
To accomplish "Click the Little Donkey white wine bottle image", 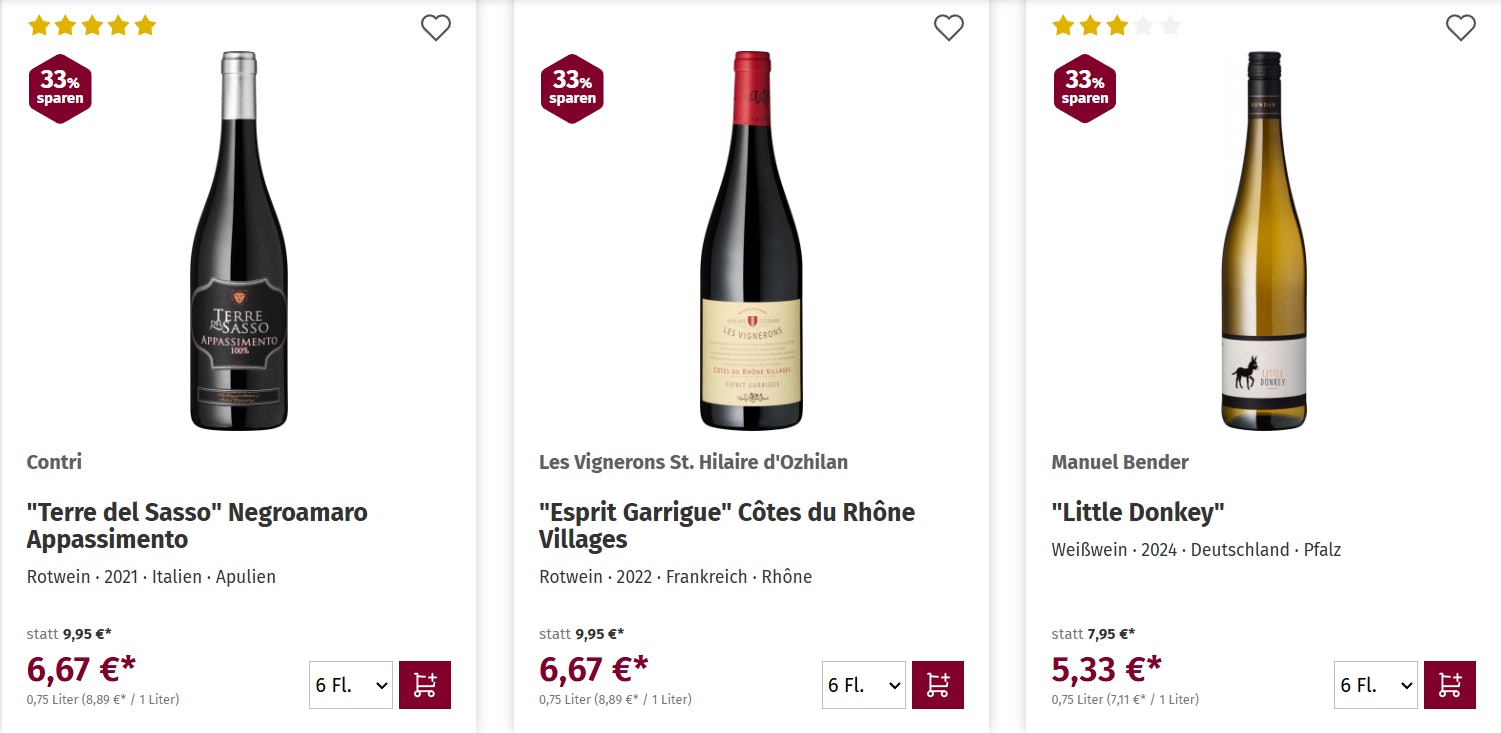I will [x=1264, y=241].
